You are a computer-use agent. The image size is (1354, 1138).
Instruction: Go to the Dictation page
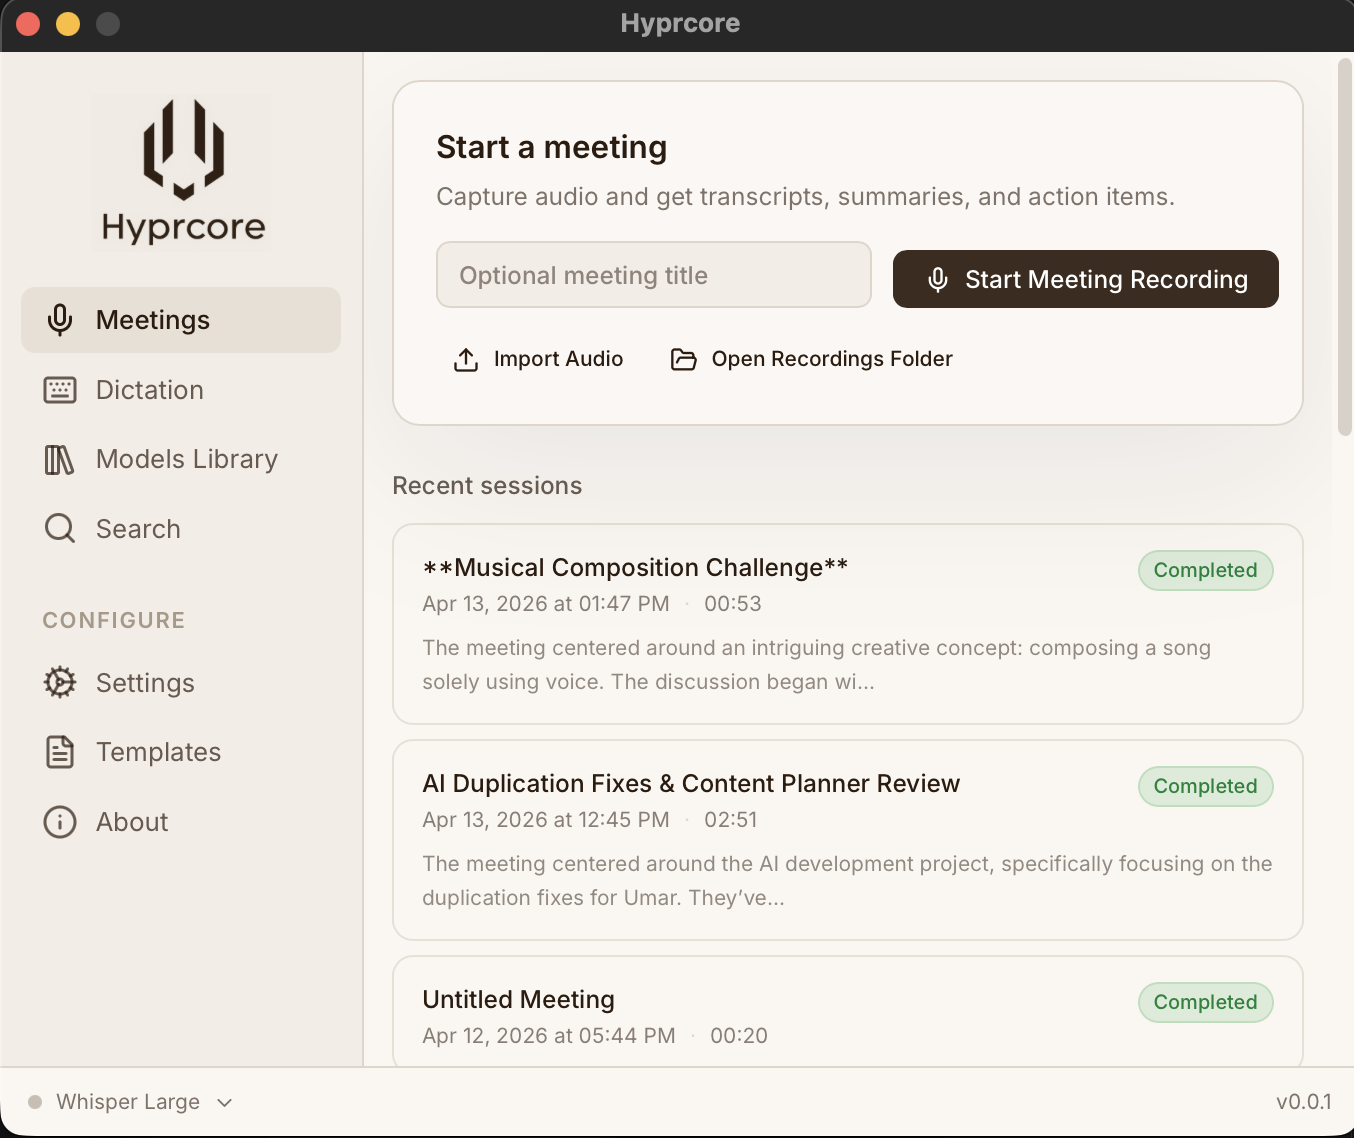click(x=181, y=390)
